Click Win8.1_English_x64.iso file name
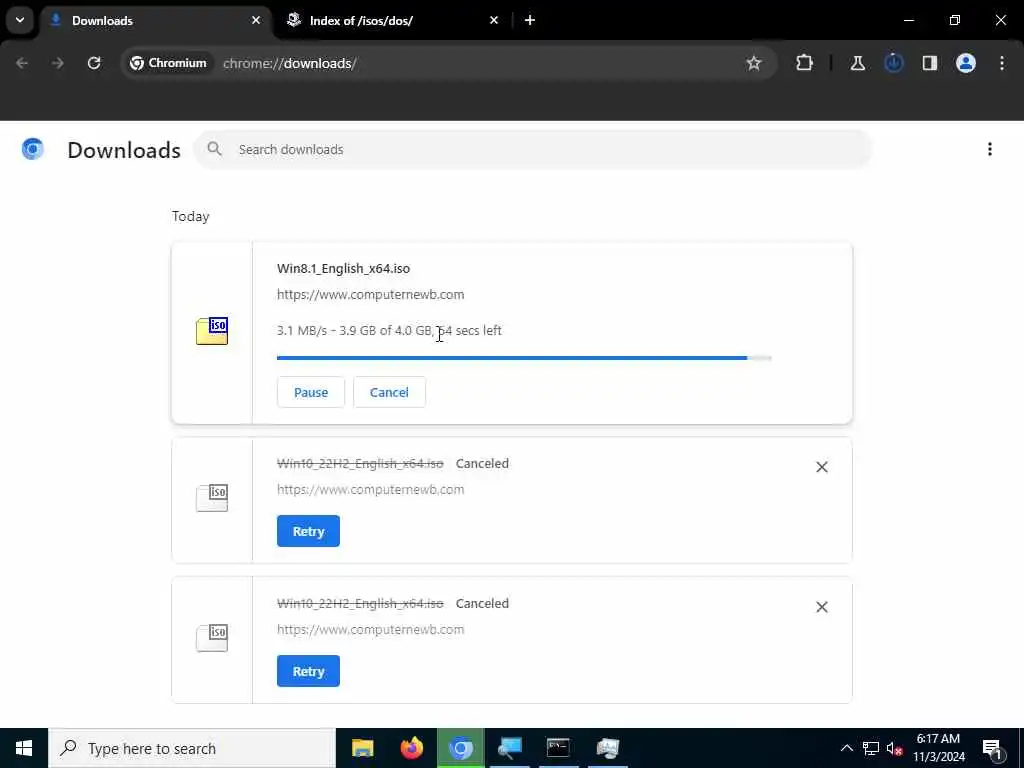The image size is (1024, 768). tap(344, 268)
